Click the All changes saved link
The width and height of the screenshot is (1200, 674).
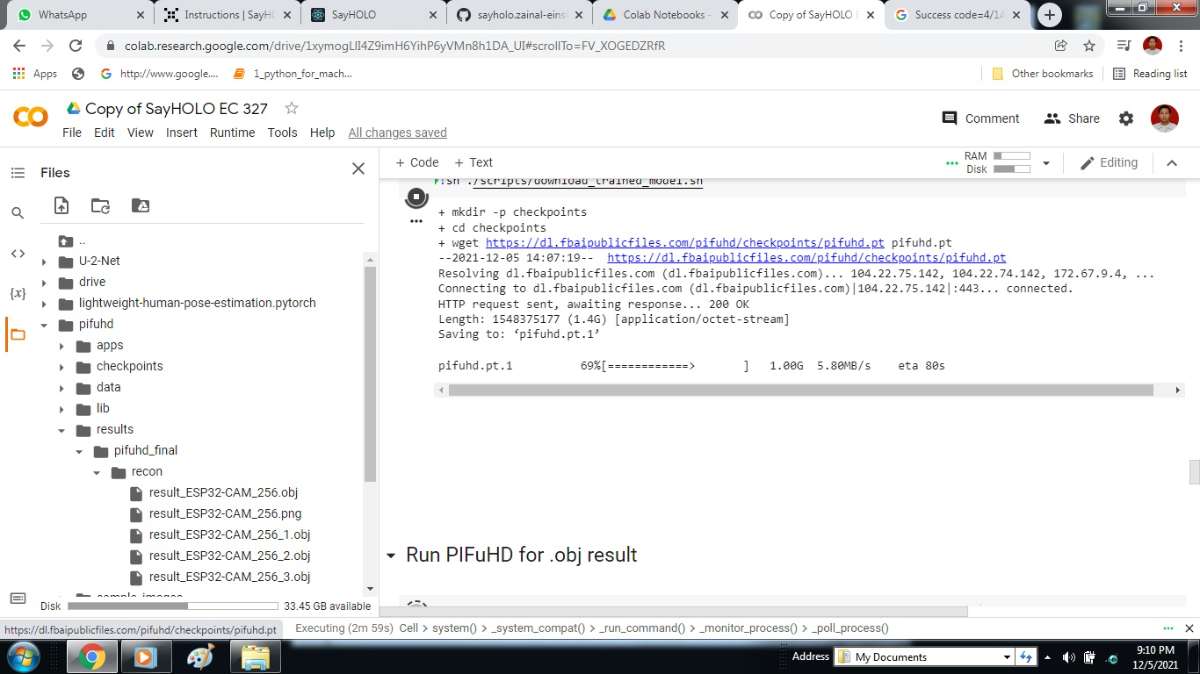pos(397,133)
